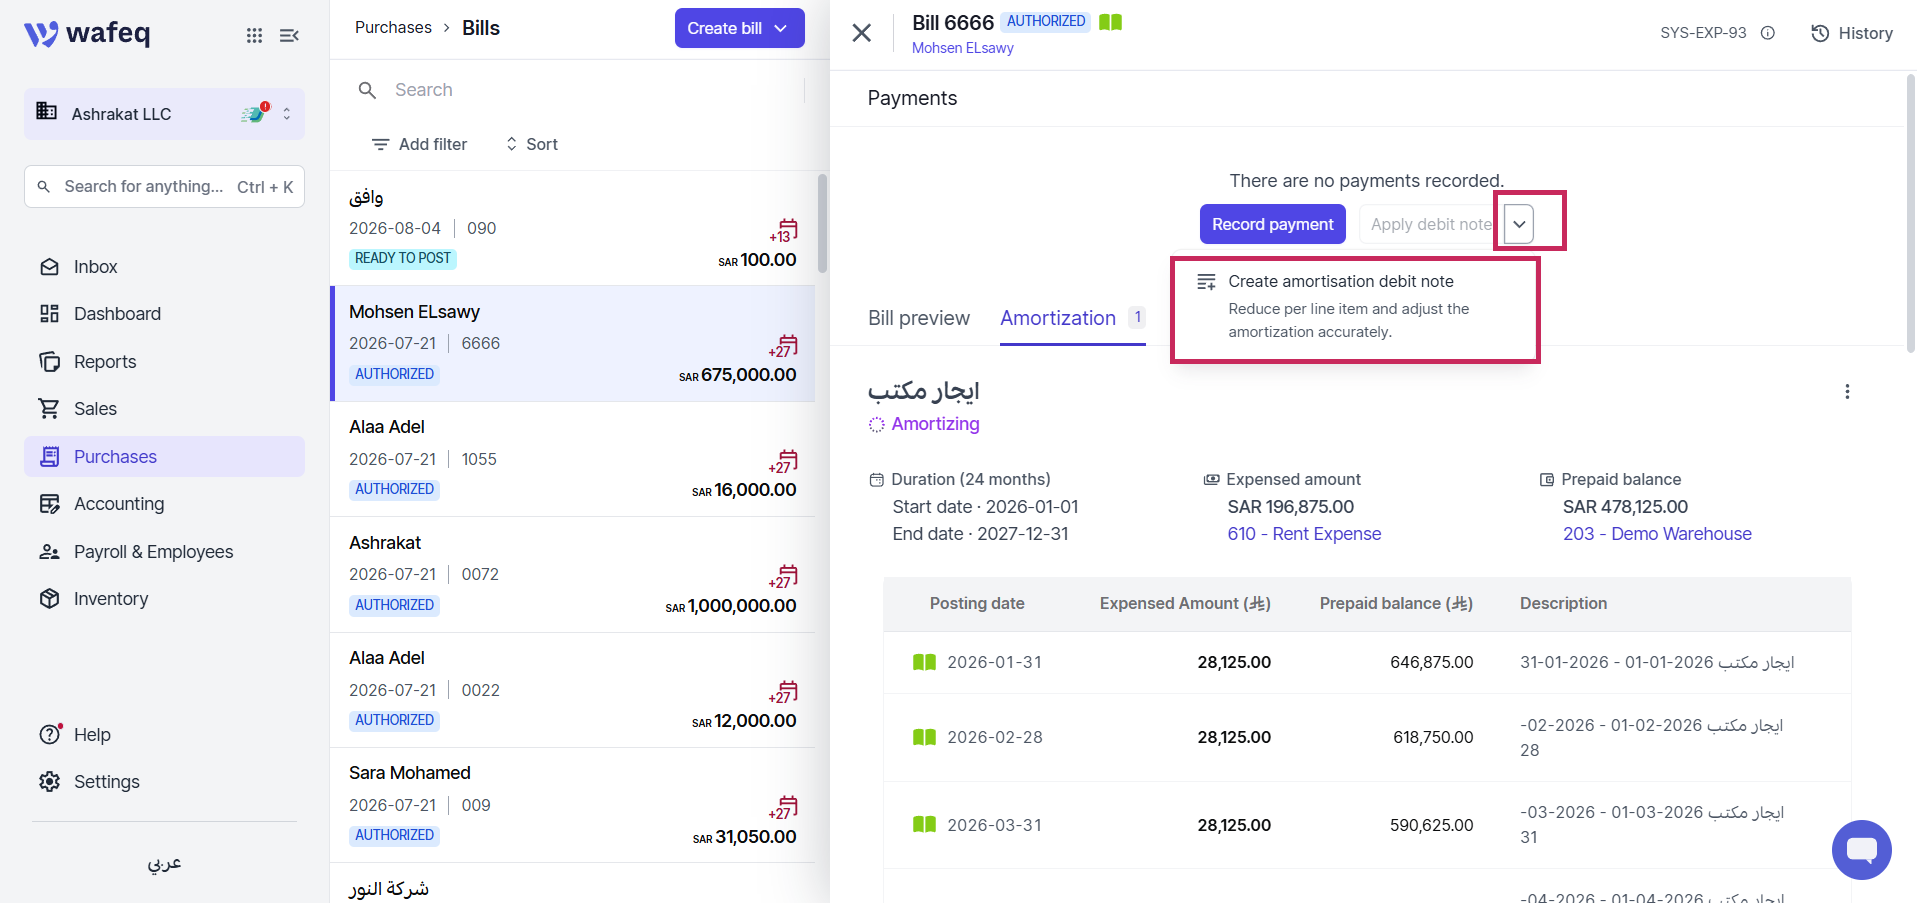Viewport: 1917px width, 903px height.
Task: Open the three-dot menu for ايجار مكتب
Action: 1847,392
